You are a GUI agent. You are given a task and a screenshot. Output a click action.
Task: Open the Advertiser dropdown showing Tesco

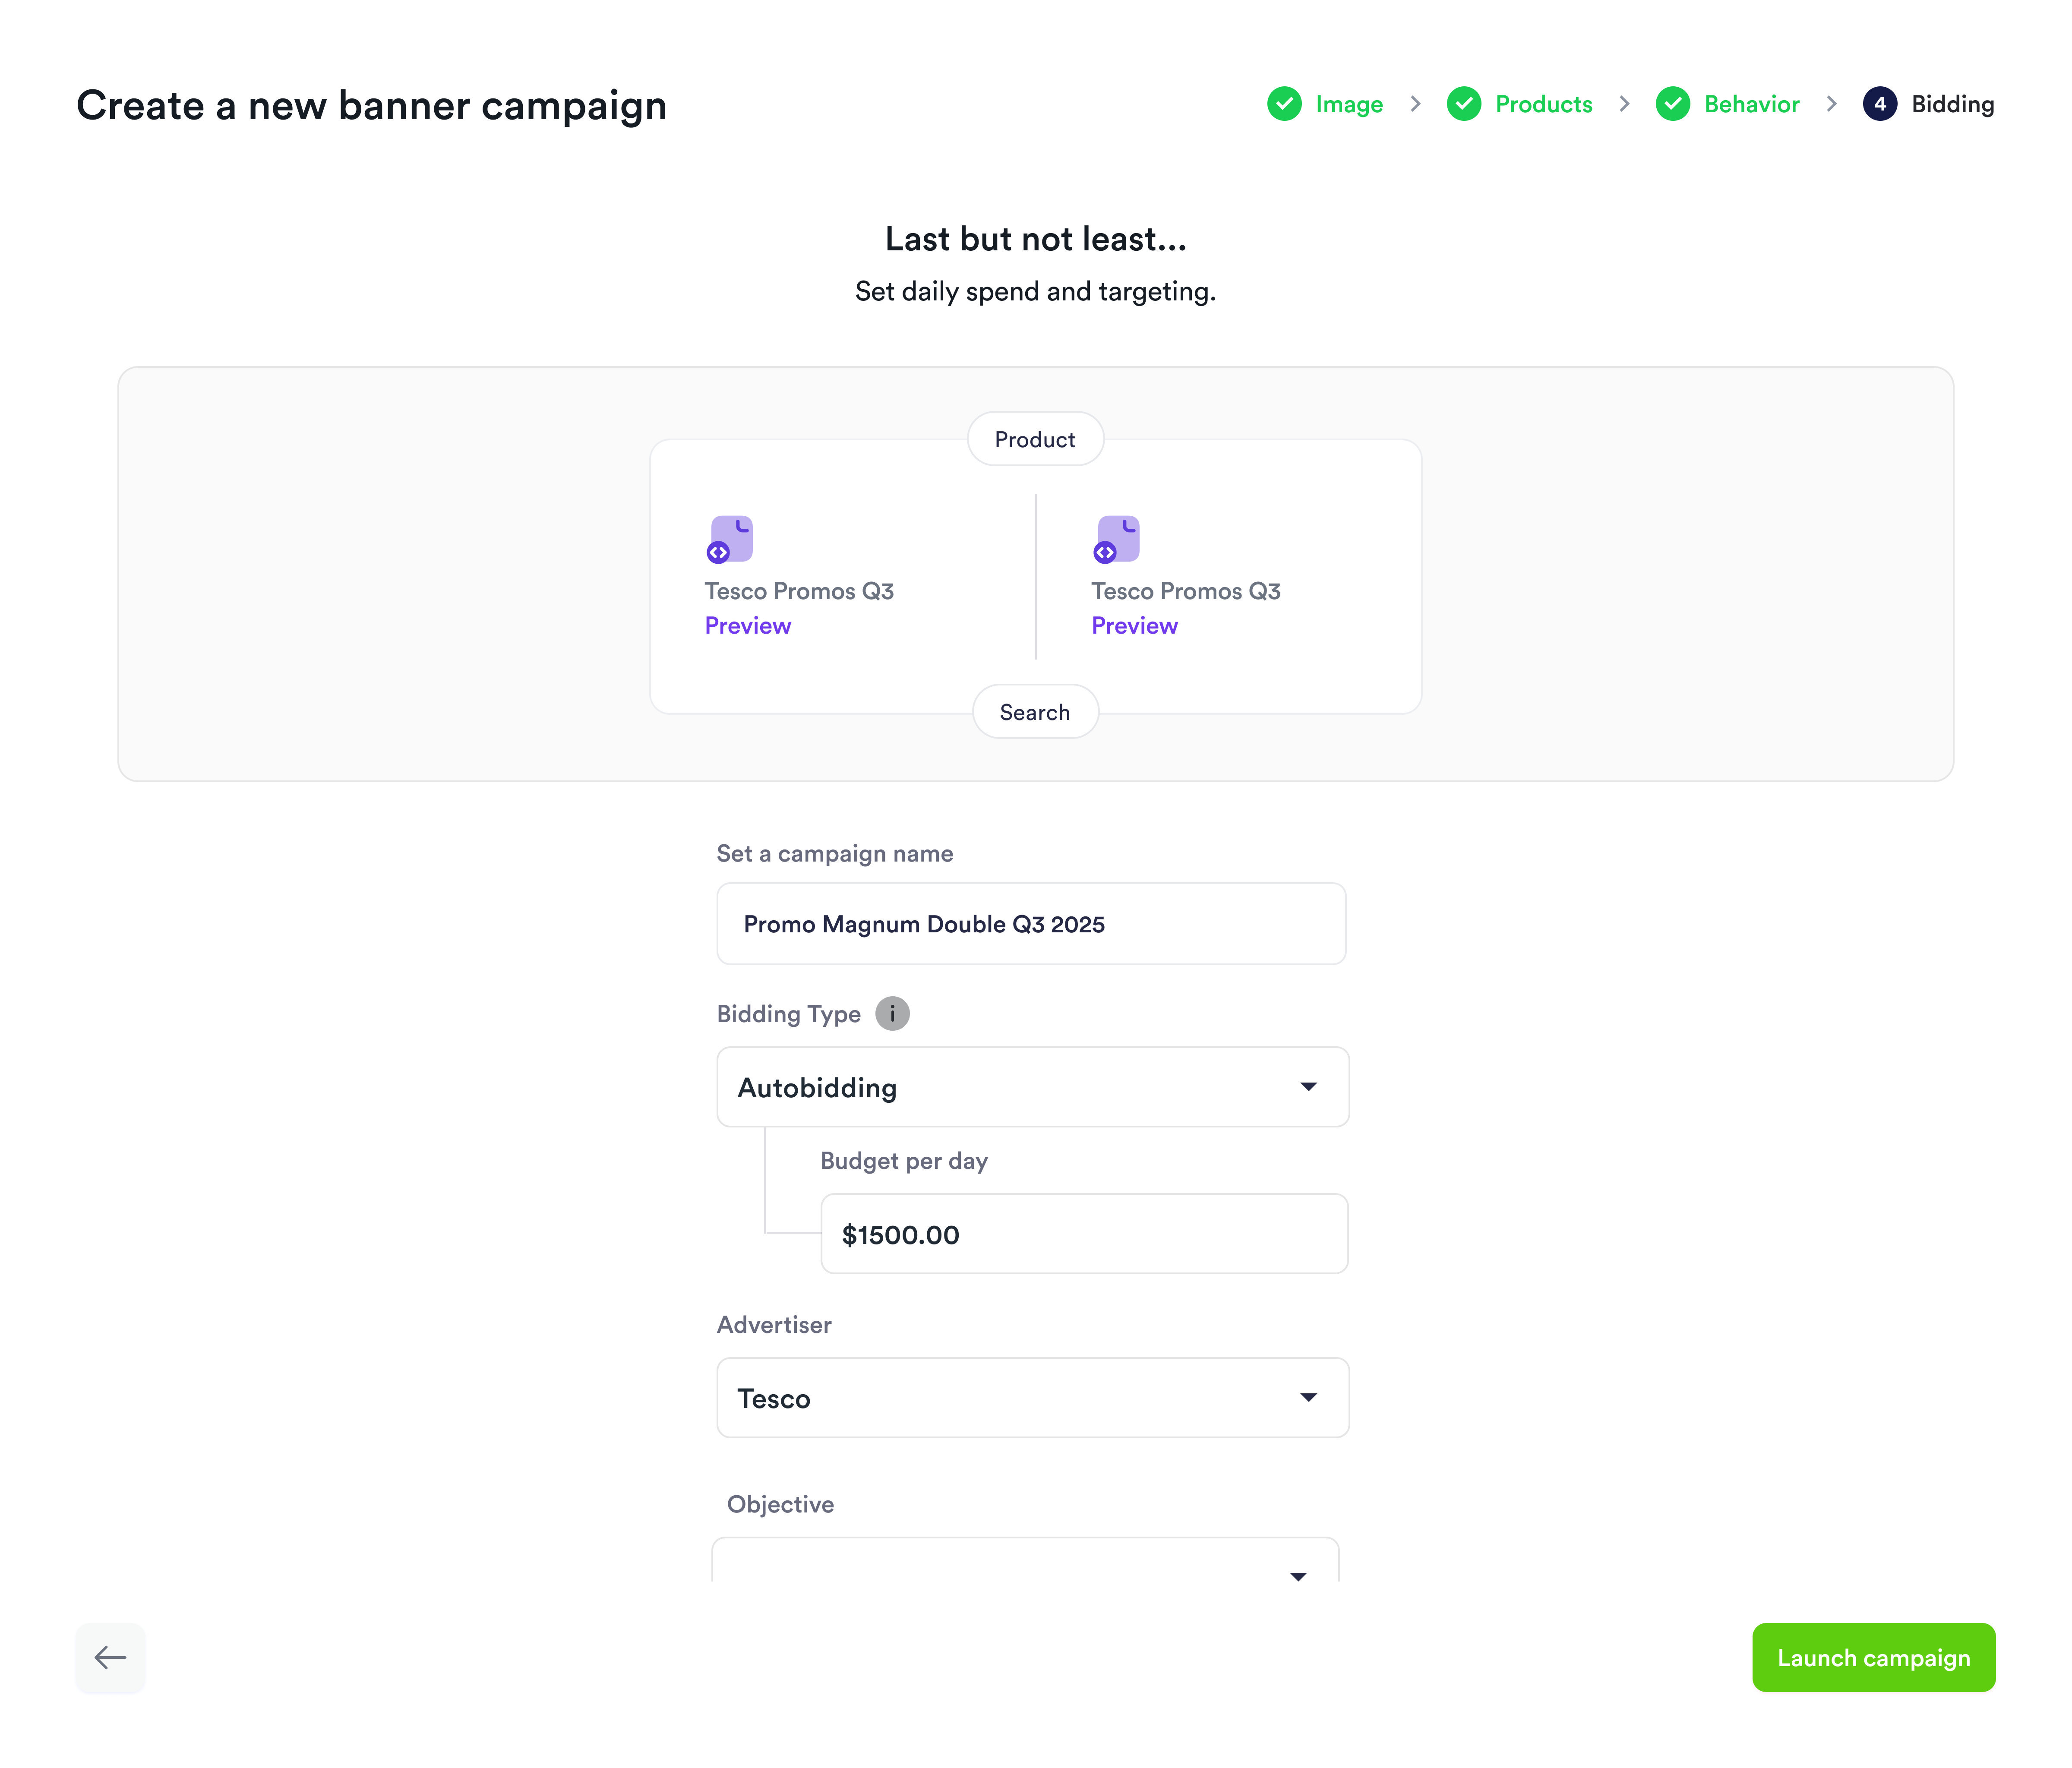[x=1032, y=1397]
